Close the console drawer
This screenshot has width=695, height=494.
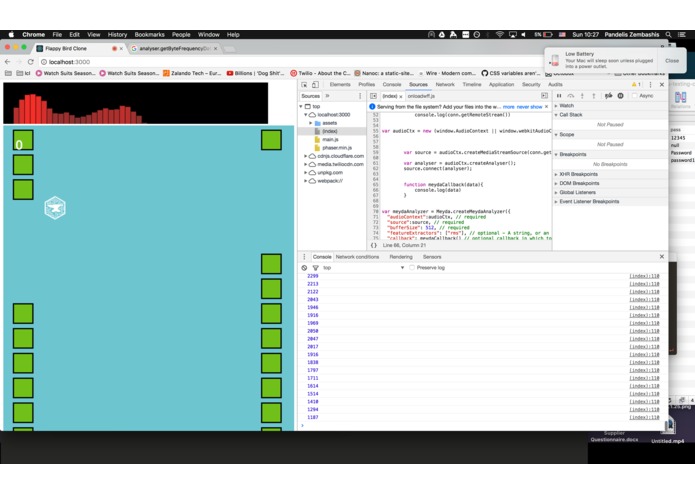662,257
